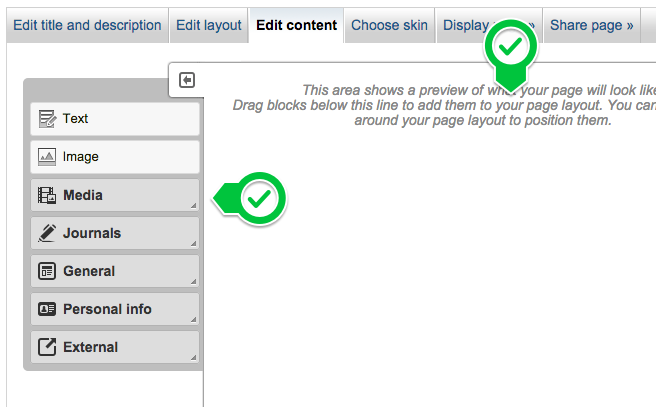Go to the Share page tab
This screenshot has height=407, width=656.
click(592, 25)
